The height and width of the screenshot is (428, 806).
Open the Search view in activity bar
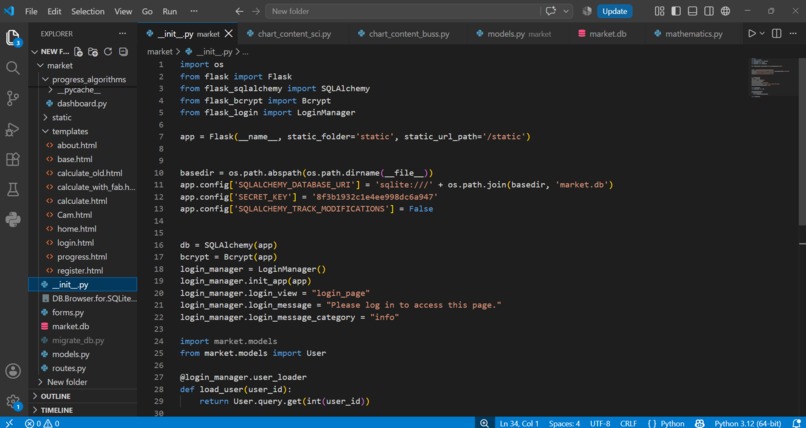(x=13, y=68)
